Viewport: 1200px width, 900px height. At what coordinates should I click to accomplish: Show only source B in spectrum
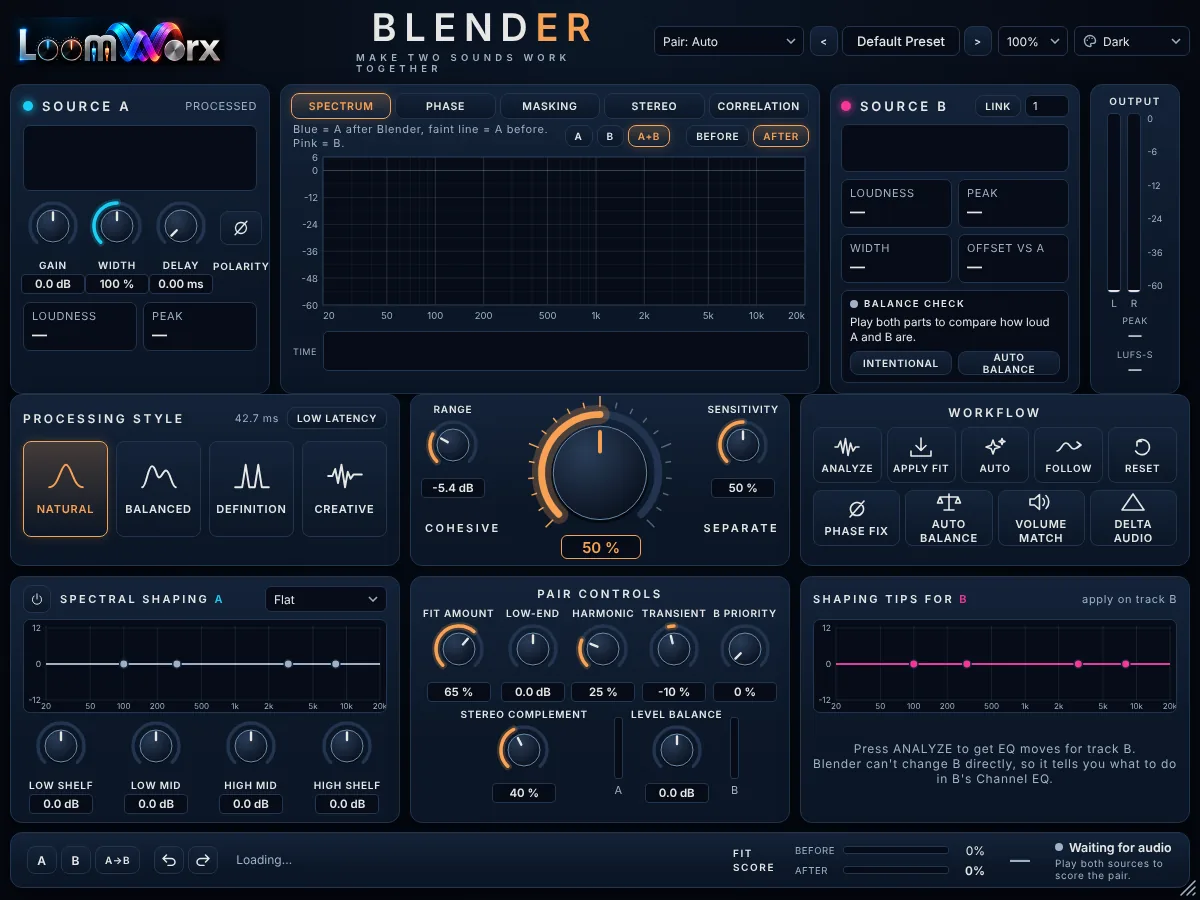(610, 136)
